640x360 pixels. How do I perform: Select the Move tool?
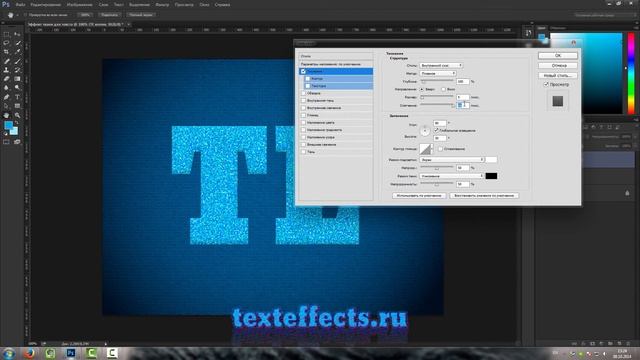click(x=17, y=34)
